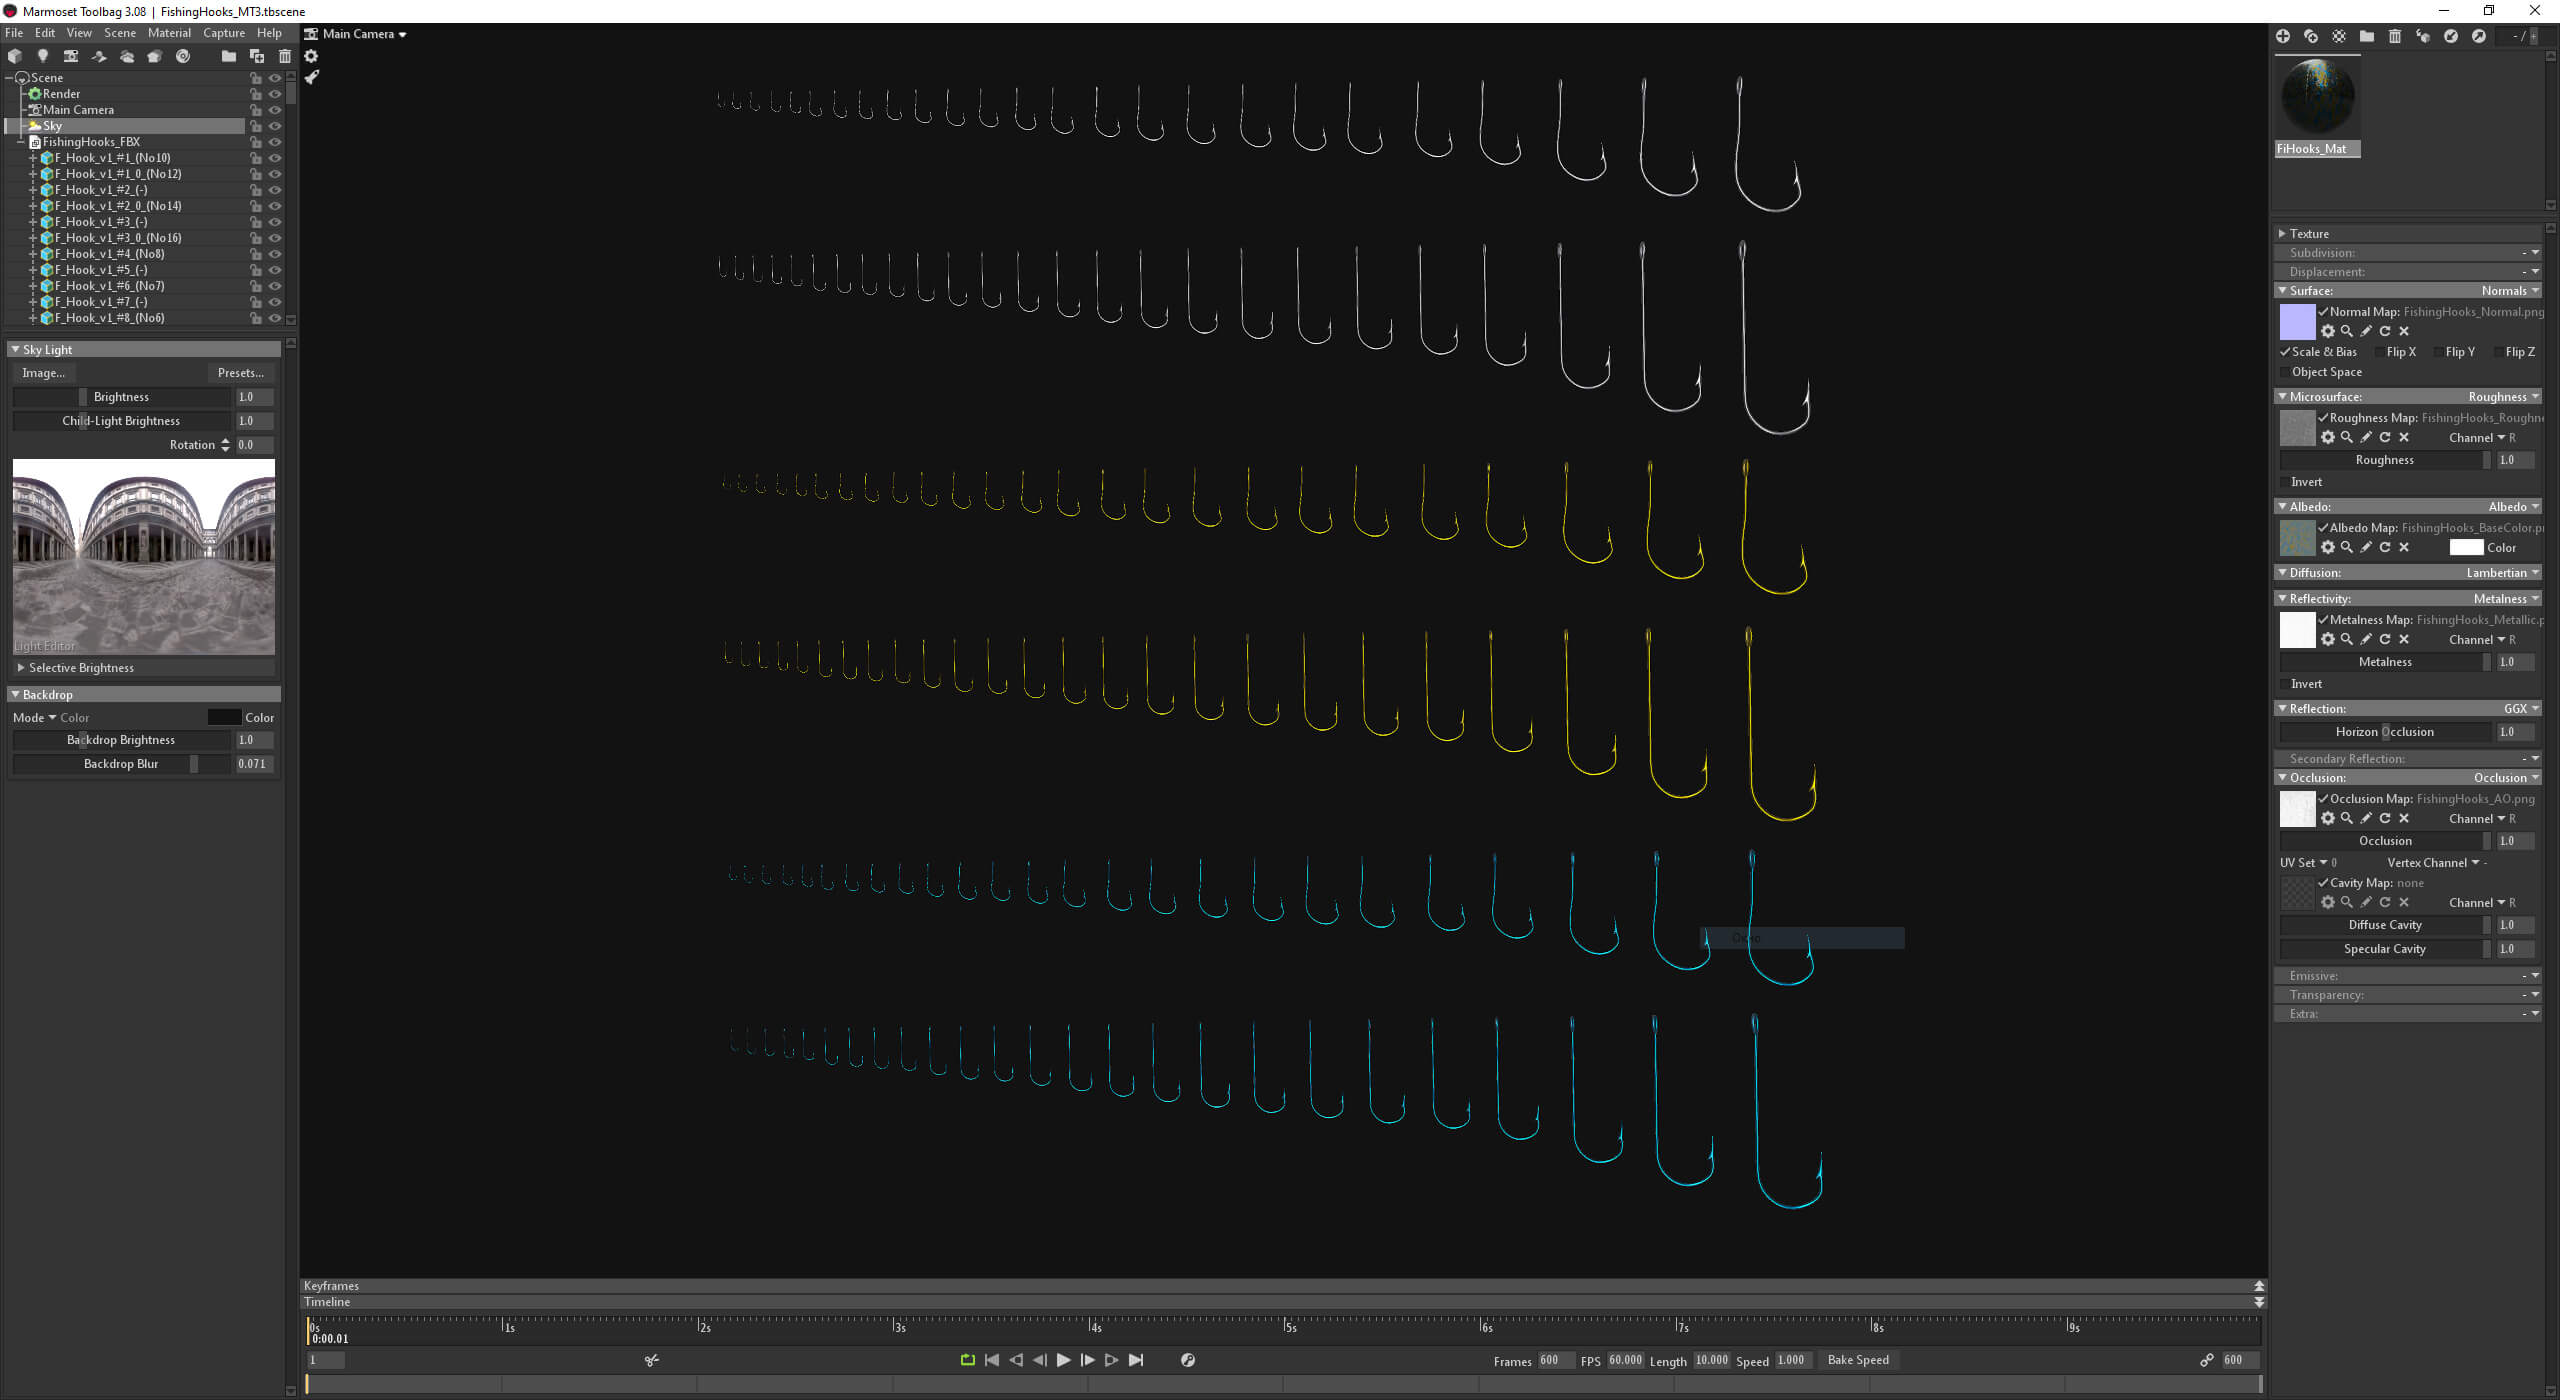
Task: Hide the Main Camera using its eye icon
Action: [274, 110]
